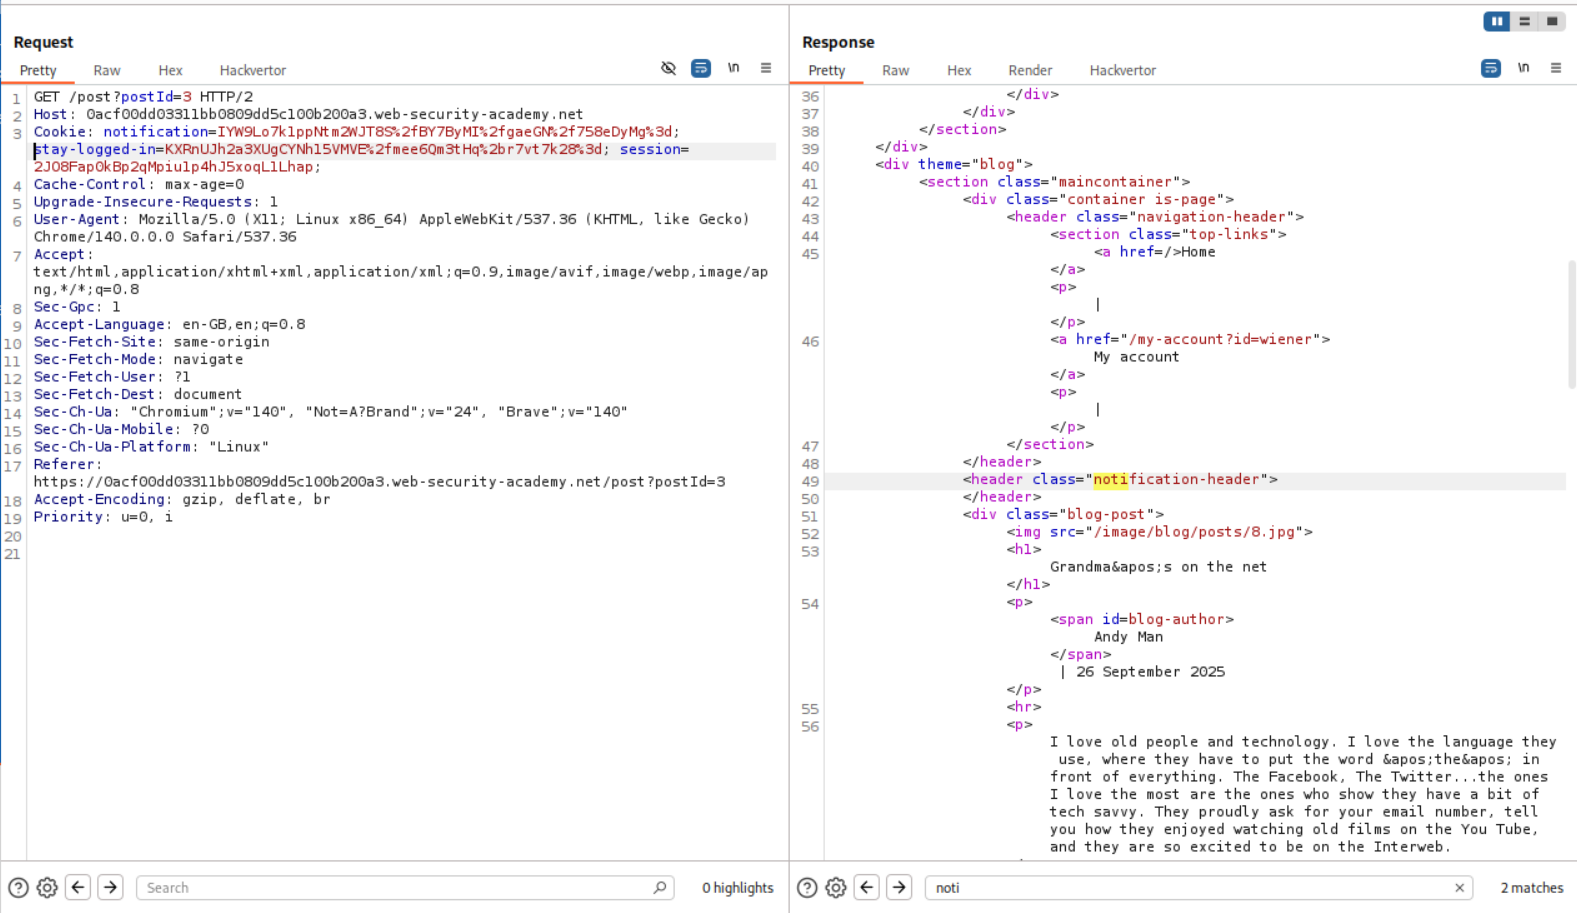The image size is (1577, 913).
Task: Open the Response panel hamburger options menu
Action: pos(1555,68)
